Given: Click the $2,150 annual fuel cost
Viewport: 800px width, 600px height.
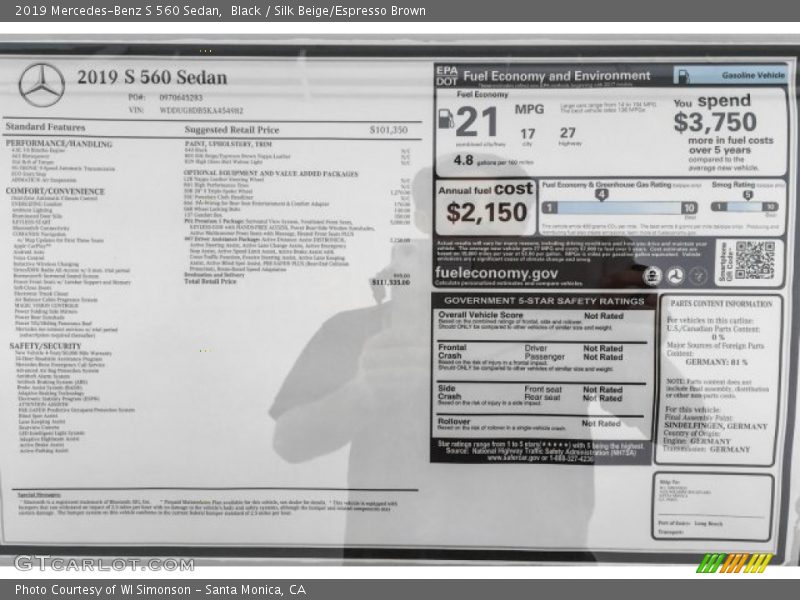Looking at the screenshot, I should (486, 212).
